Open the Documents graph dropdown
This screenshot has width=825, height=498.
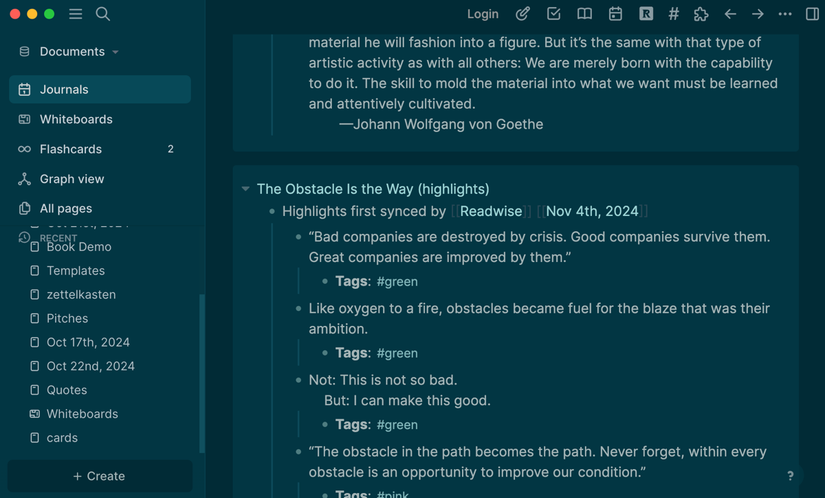pyautogui.click(x=79, y=52)
